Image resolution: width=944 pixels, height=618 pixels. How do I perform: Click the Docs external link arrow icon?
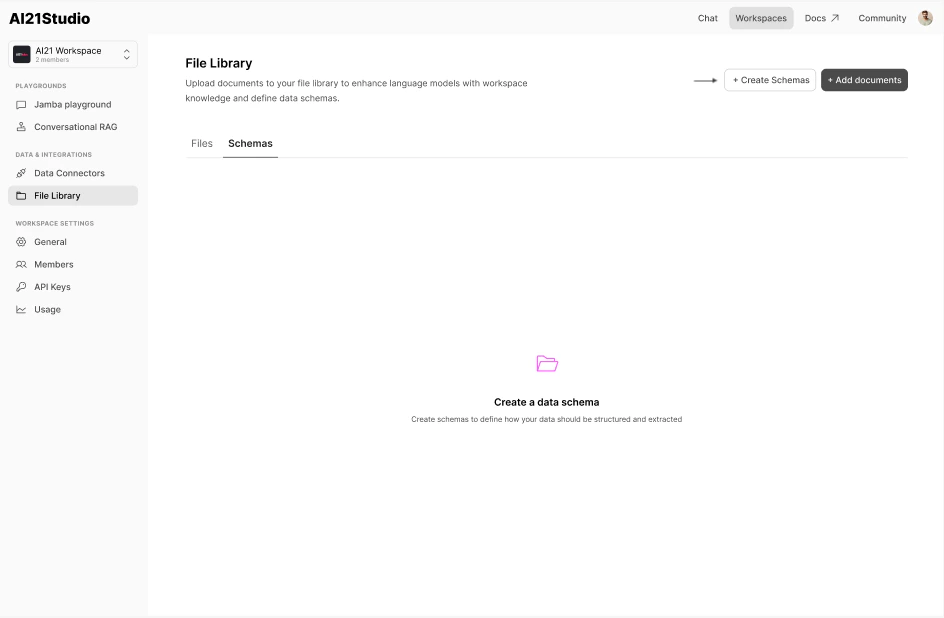pyautogui.click(x=834, y=17)
